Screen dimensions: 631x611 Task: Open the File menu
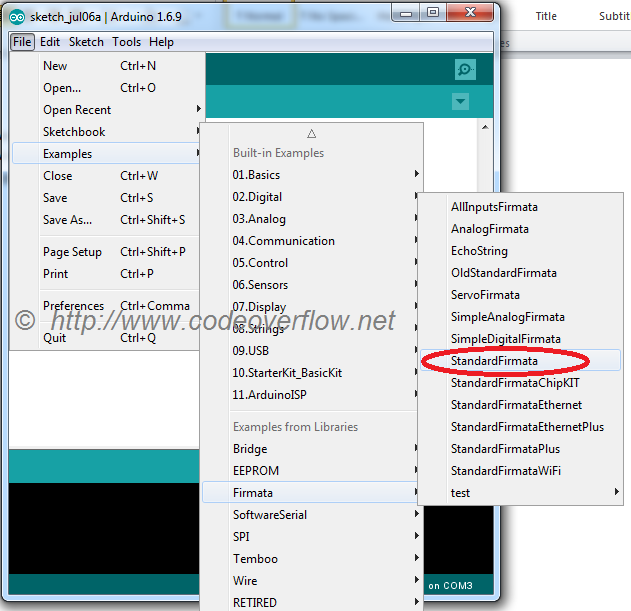(x=22, y=42)
